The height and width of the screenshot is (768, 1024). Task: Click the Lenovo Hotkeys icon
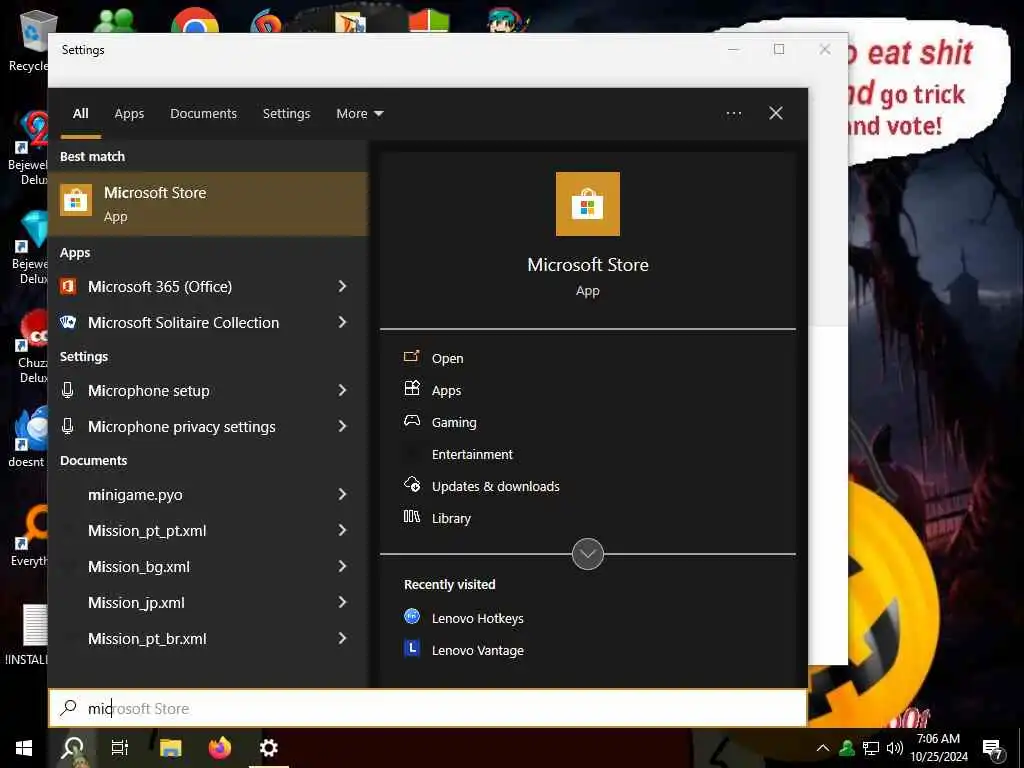pos(411,616)
